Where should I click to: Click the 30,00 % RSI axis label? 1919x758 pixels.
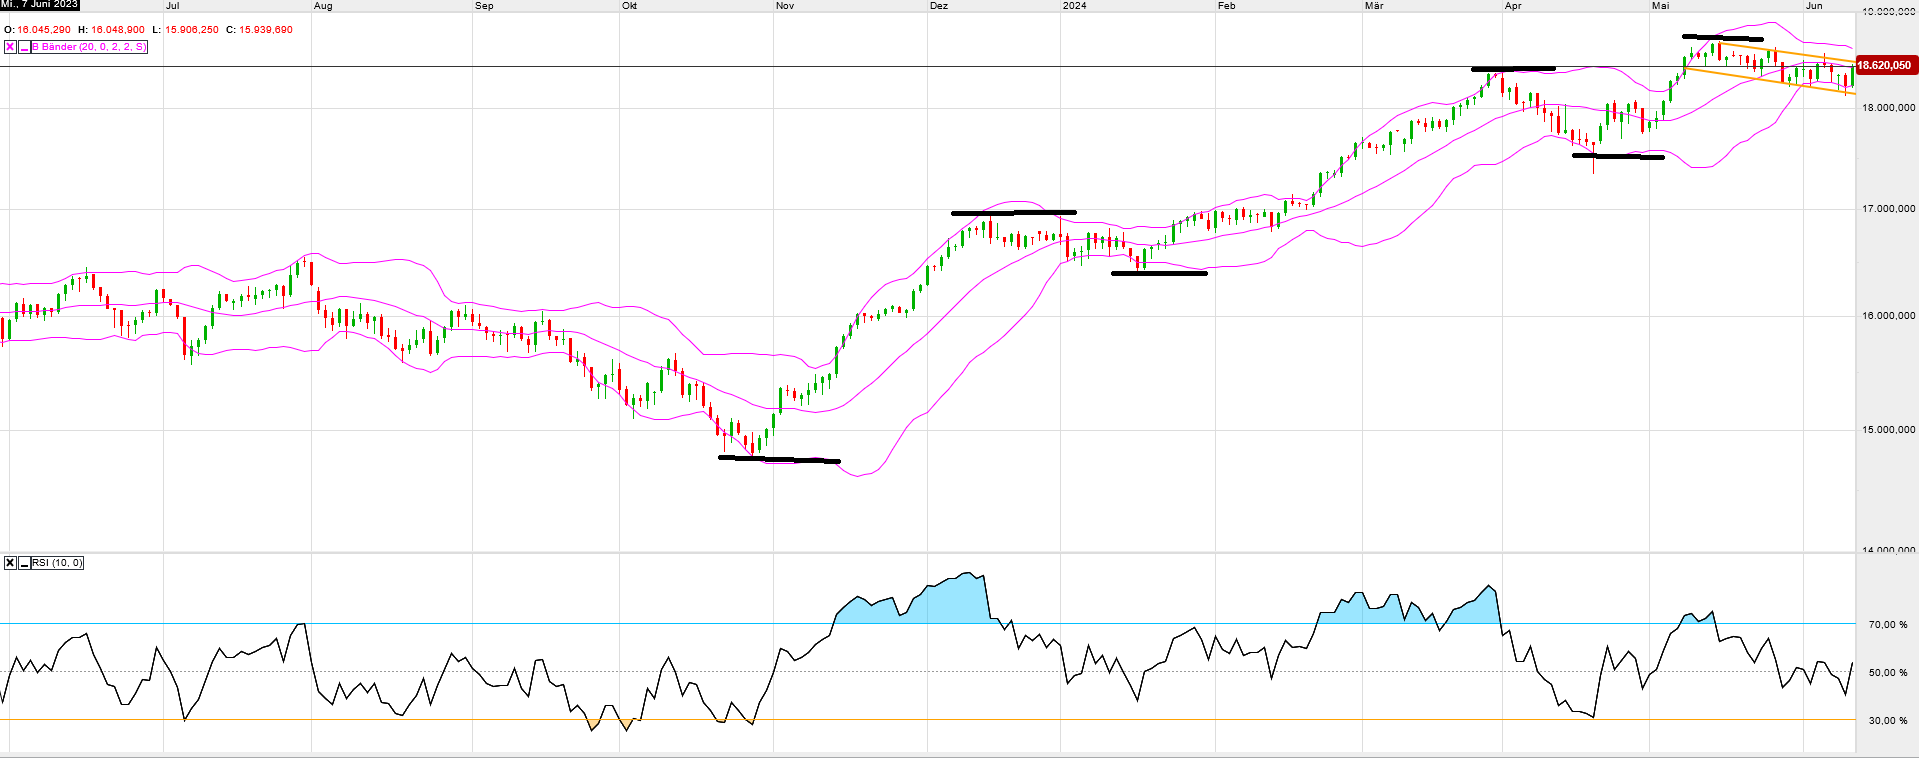(1888, 721)
